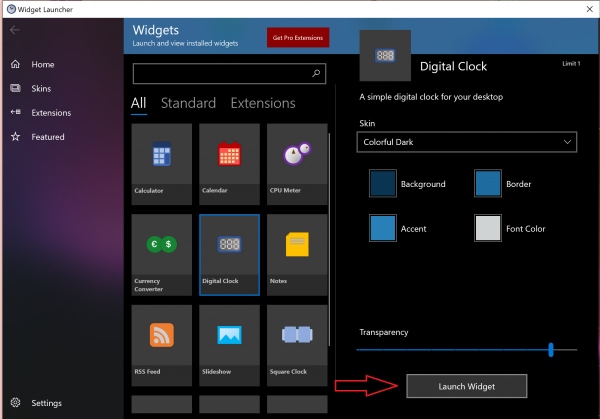Image resolution: width=600 pixels, height=419 pixels.
Task: Open the Home page from the sidebar label
Action: [x=43, y=64]
